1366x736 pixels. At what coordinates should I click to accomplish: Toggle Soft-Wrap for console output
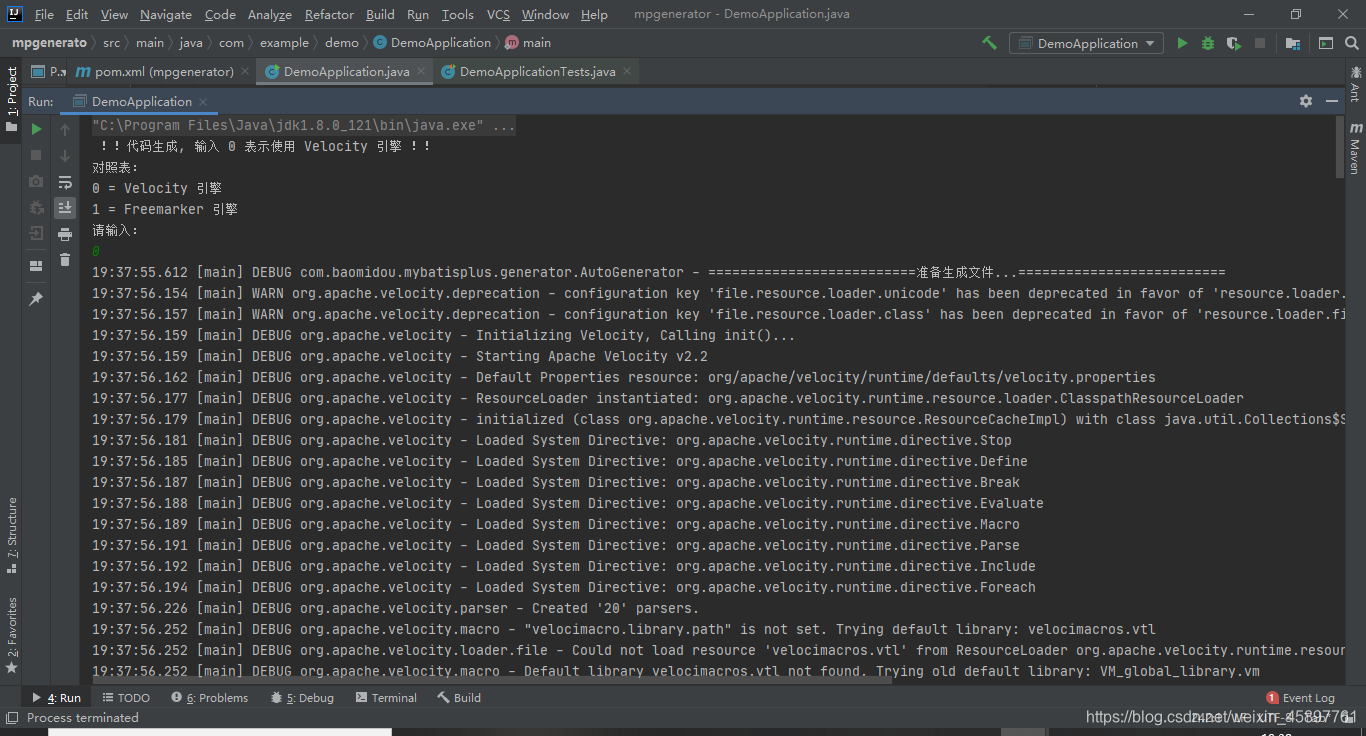pyautogui.click(x=65, y=182)
